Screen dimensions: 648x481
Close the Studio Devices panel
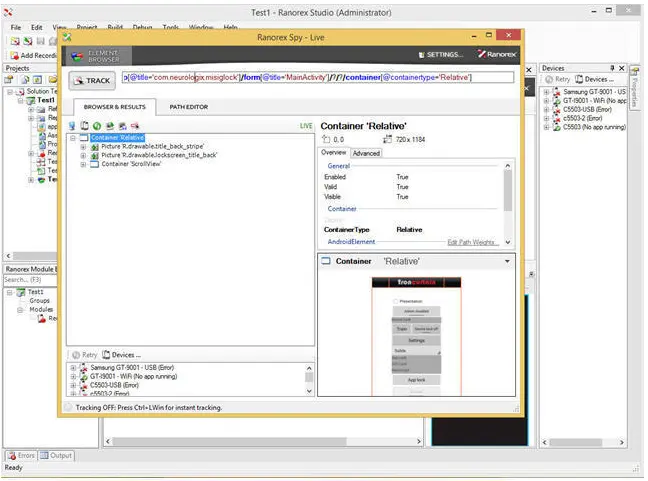622,68
